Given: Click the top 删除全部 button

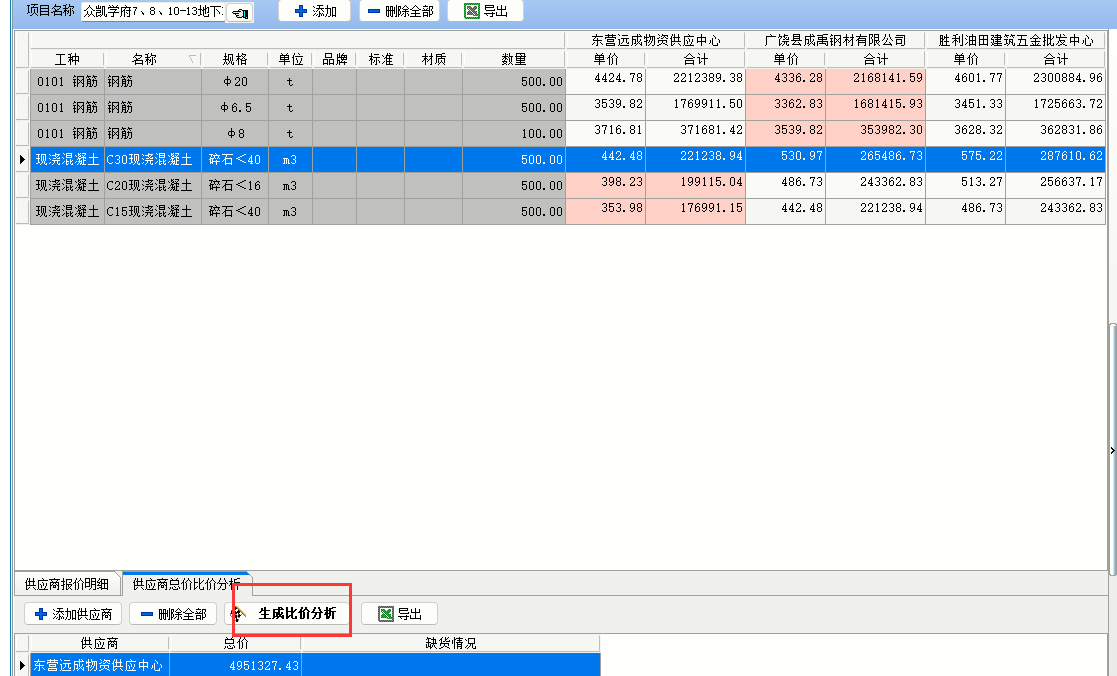Looking at the screenshot, I should (399, 11).
